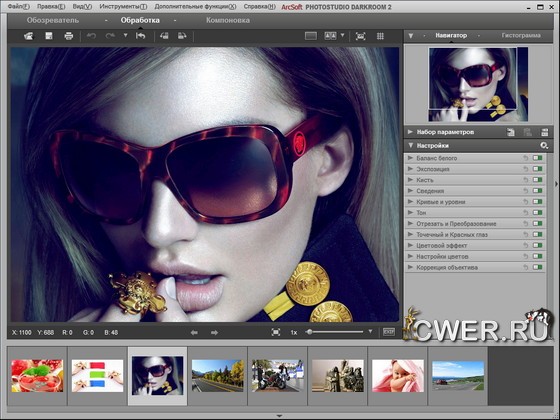Select the Навигатор tab

coord(451,35)
